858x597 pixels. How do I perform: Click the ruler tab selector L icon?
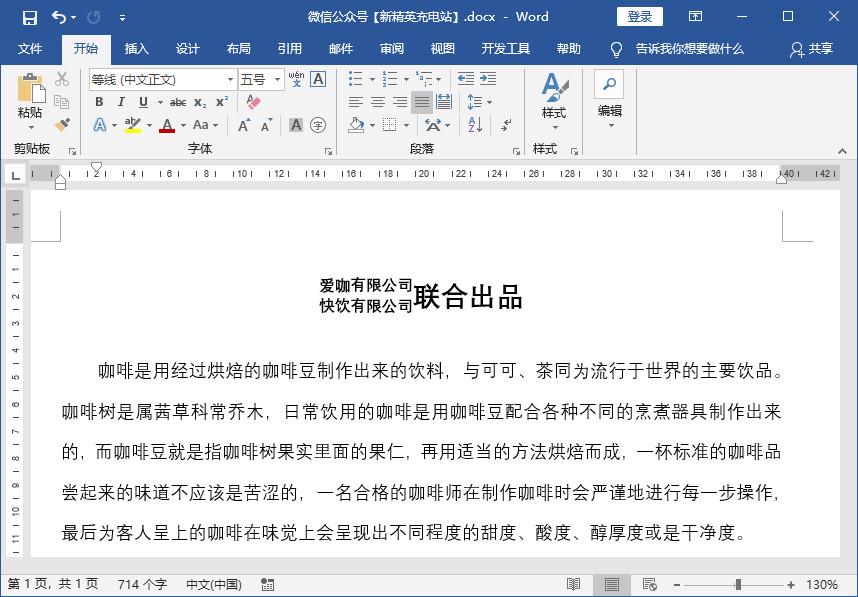(15, 175)
